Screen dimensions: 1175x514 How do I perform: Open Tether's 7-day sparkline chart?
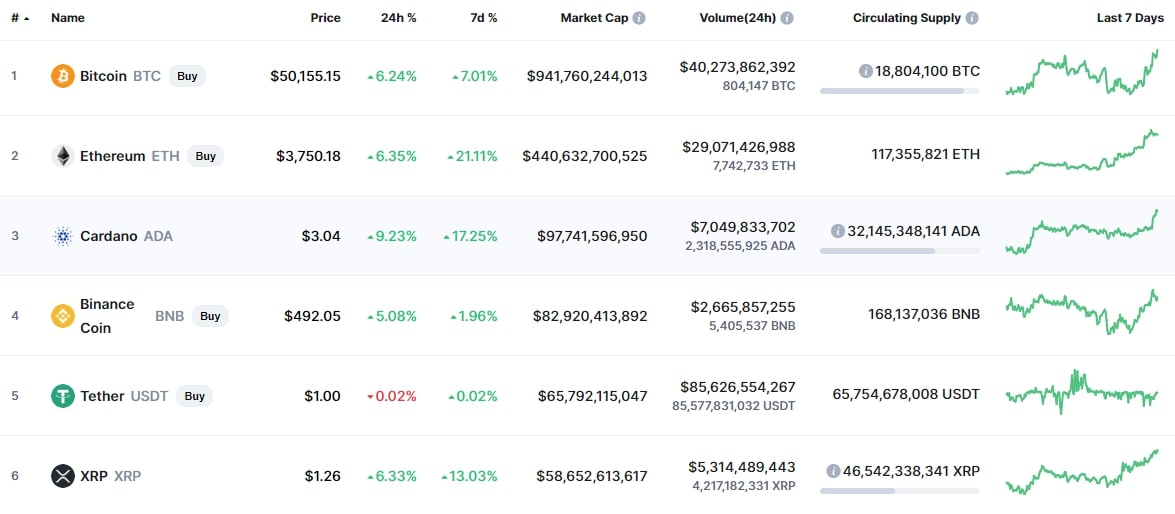[1082, 392]
